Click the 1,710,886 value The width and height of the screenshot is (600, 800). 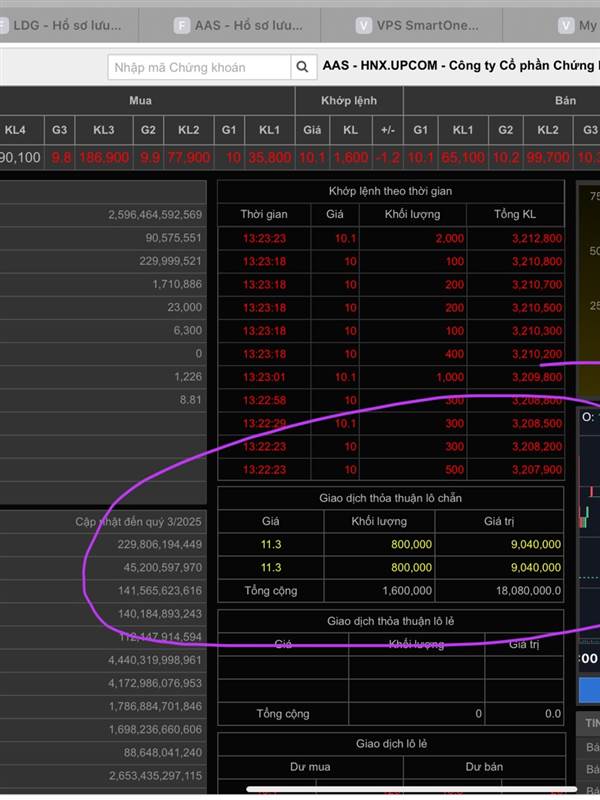tap(177, 284)
